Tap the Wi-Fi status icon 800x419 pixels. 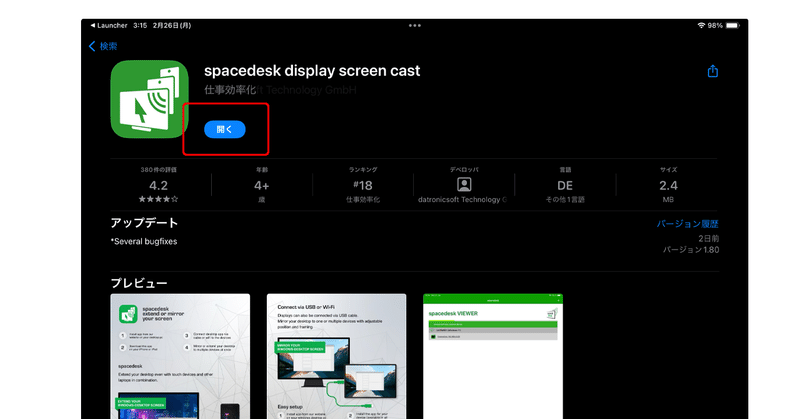point(702,26)
